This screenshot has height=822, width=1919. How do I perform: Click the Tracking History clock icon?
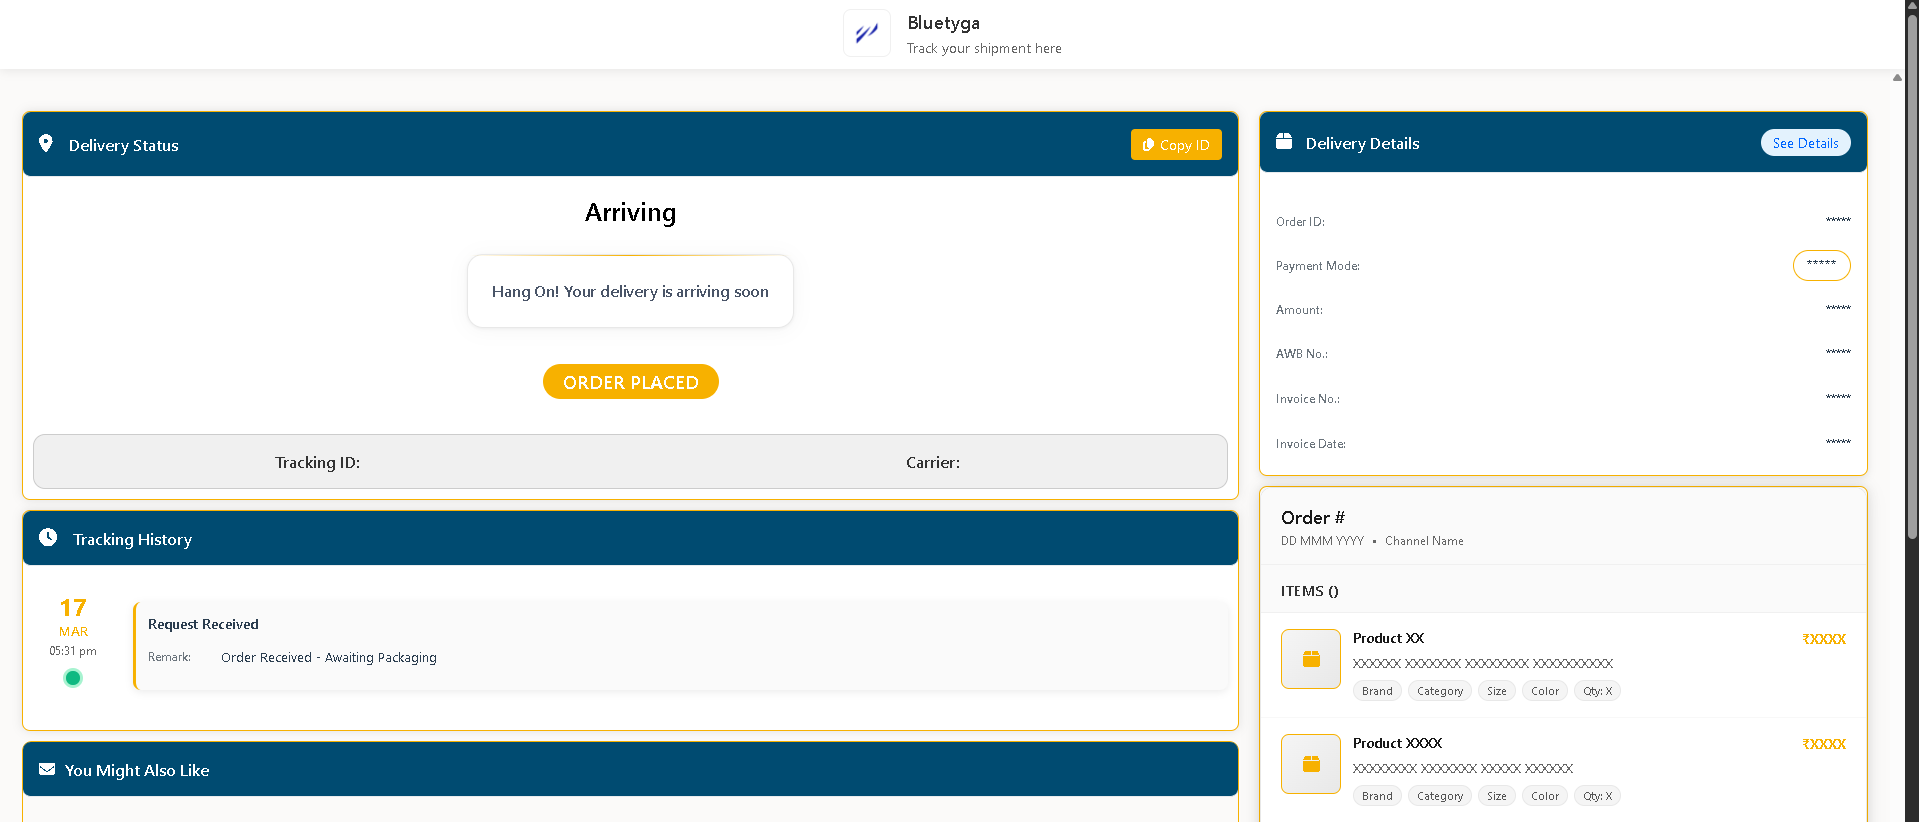tap(48, 538)
